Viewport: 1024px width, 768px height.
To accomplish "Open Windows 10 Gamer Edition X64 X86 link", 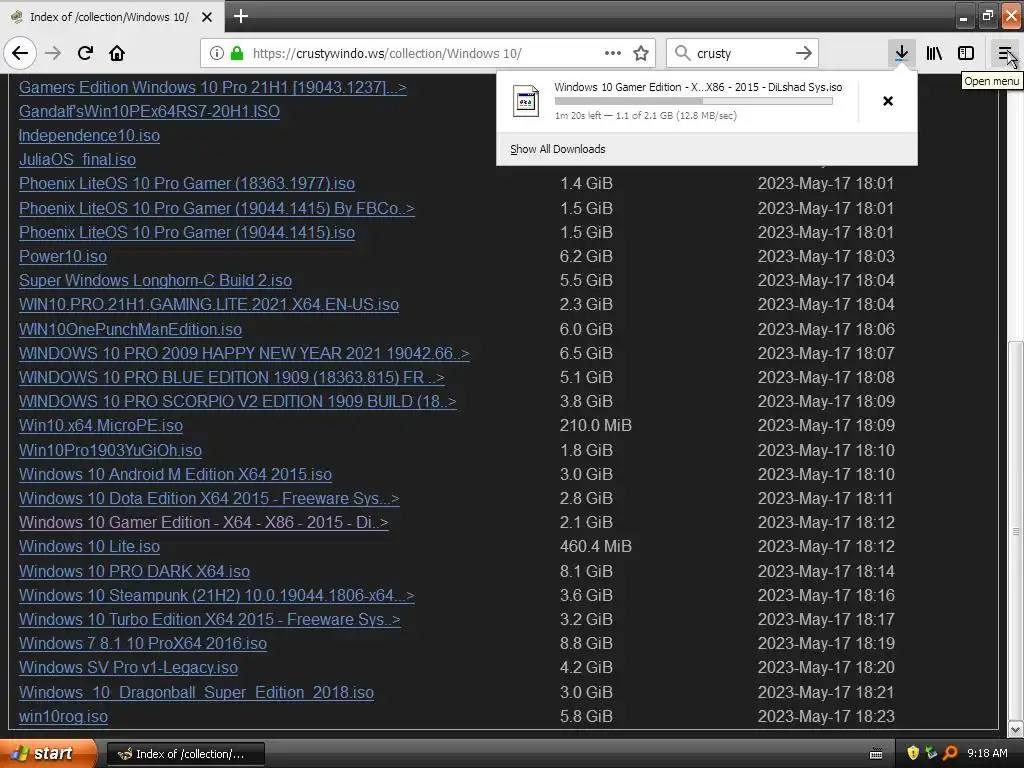I will coord(204,523).
